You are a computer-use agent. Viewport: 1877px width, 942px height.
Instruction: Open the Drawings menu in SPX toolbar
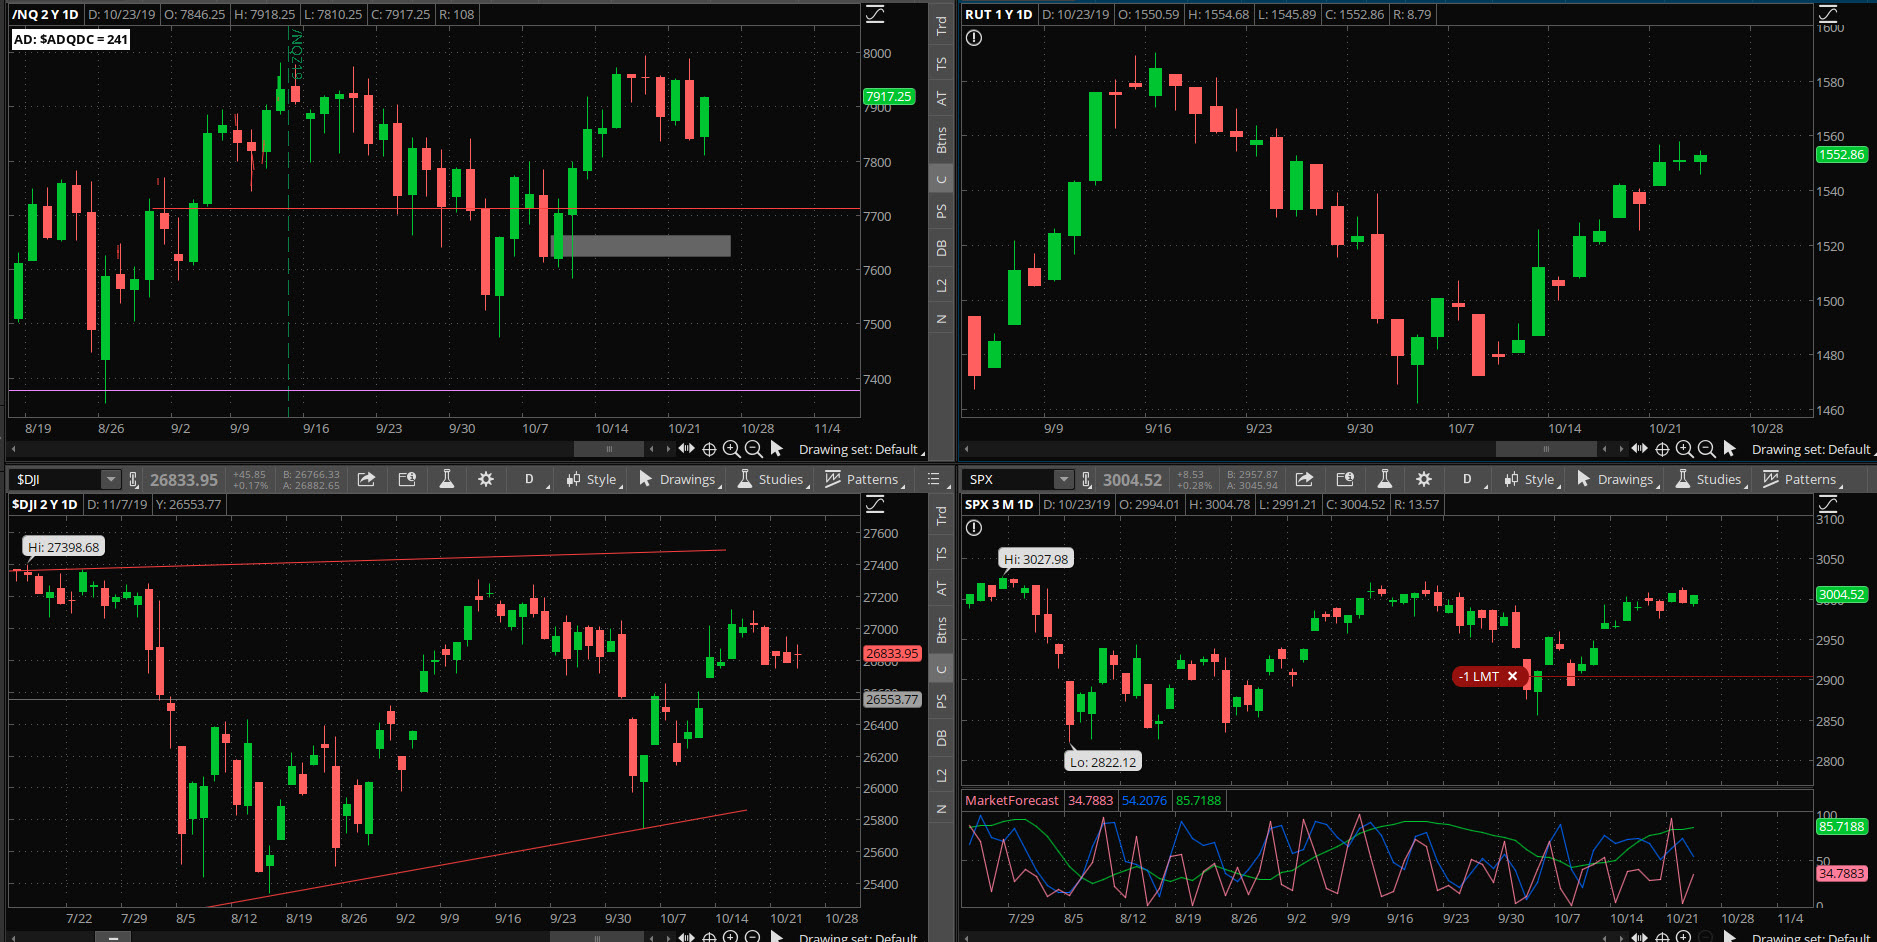point(1617,479)
